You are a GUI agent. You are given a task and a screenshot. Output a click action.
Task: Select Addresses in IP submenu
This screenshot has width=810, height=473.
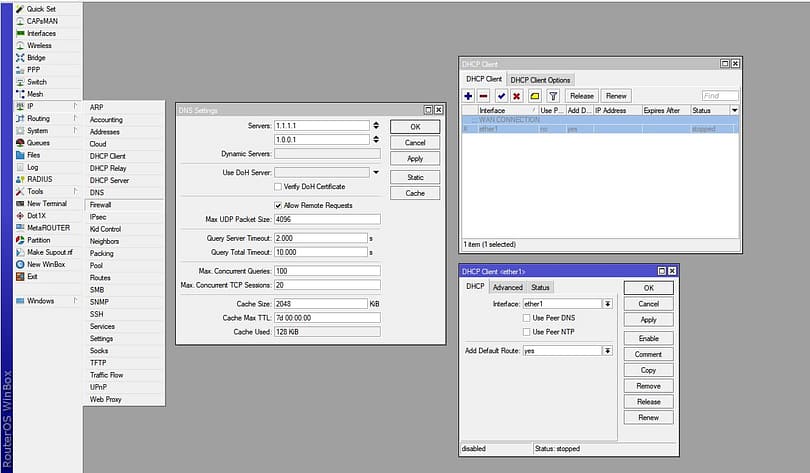123,132
